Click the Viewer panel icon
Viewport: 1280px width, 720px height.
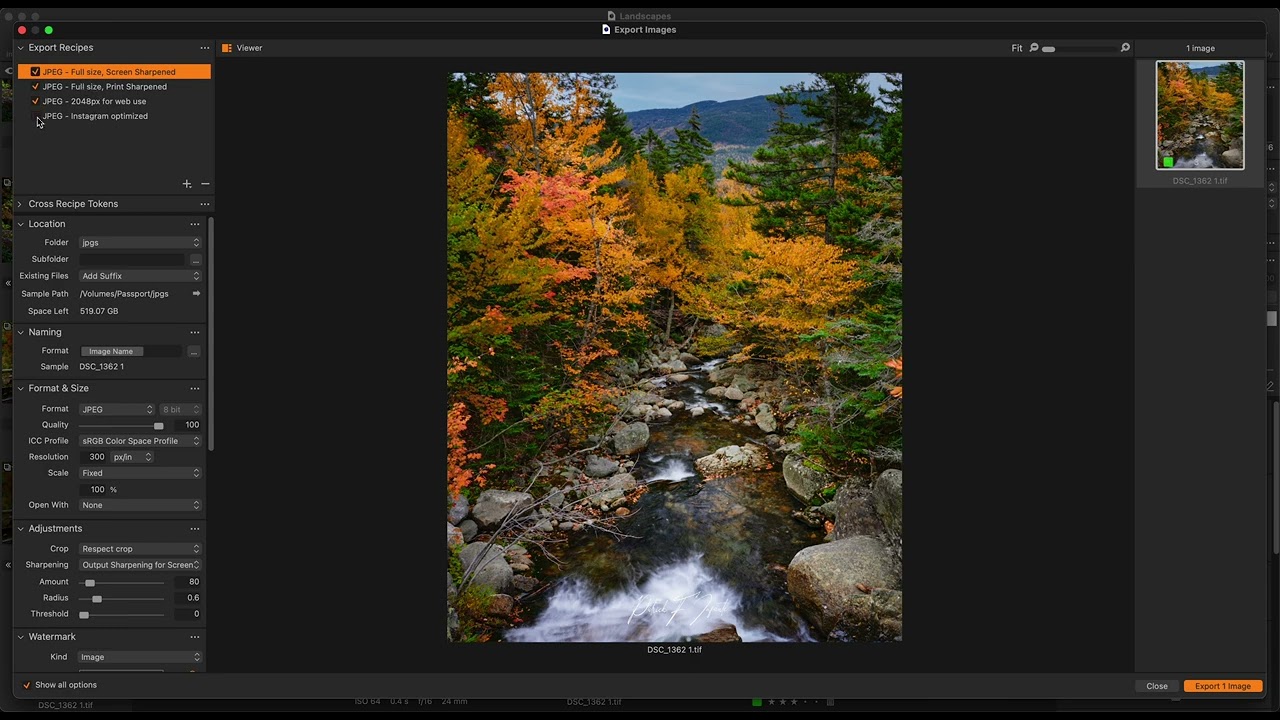point(227,48)
